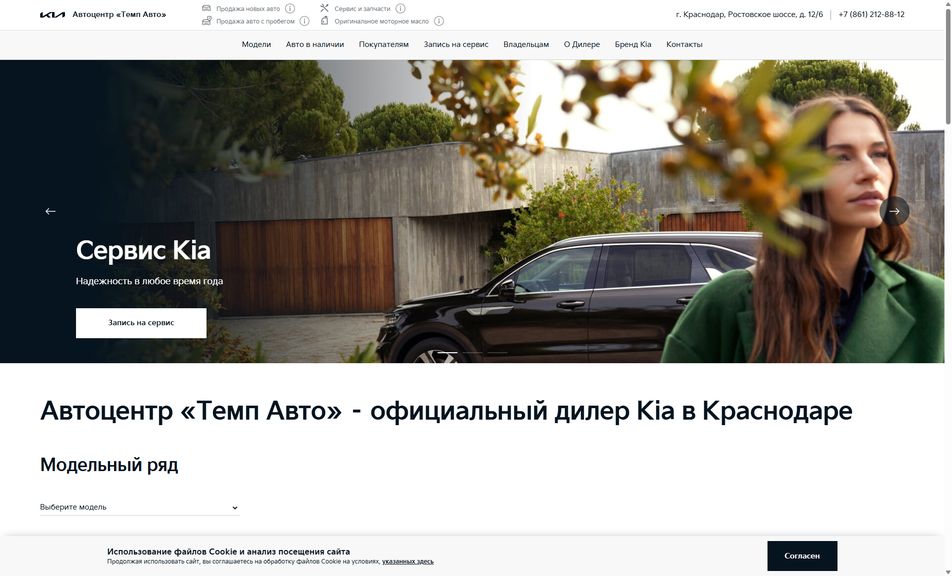Open Запись на сервис menu item
The image size is (952, 576).
(x=456, y=44)
